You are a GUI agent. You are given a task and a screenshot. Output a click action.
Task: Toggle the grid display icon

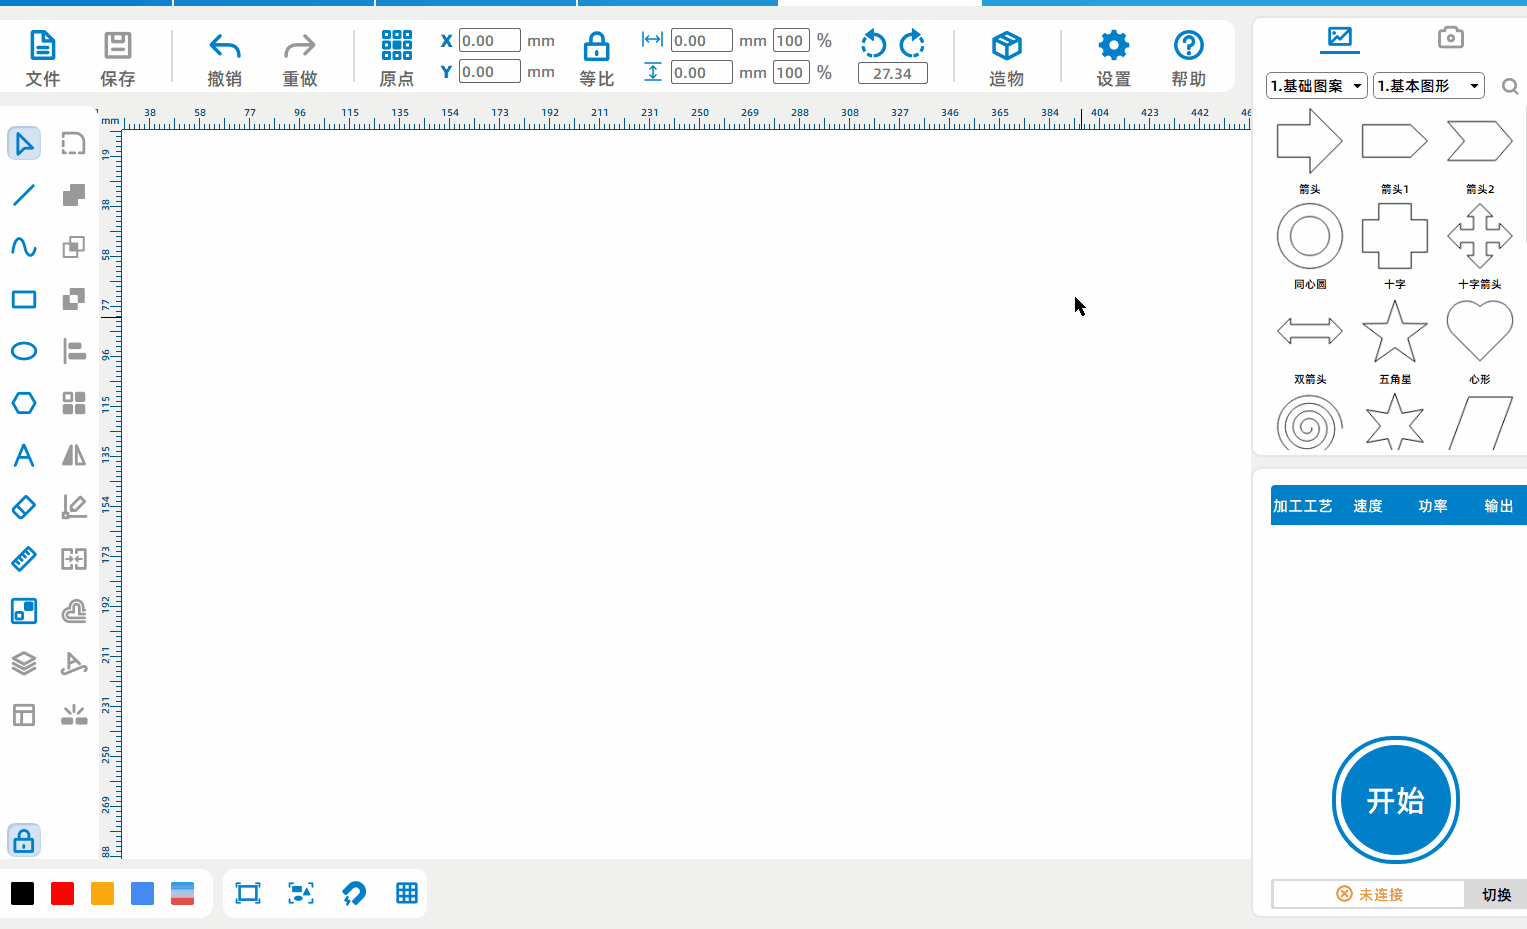pyautogui.click(x=407, y=893)
